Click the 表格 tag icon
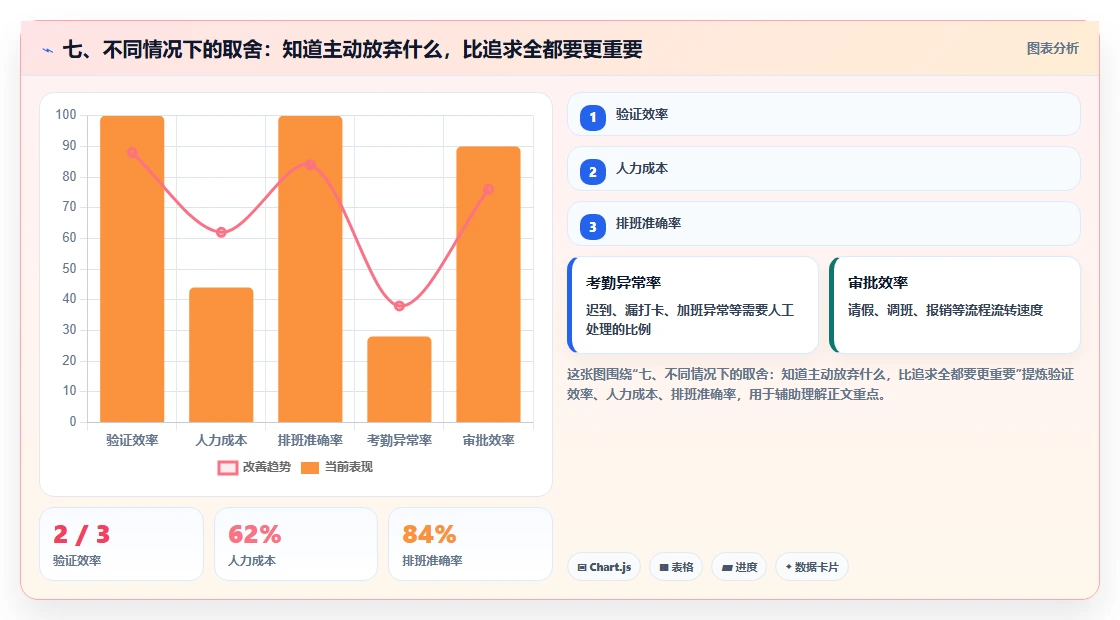The height and width of the screenshot is (620, 1120). click(x=664, y=567)
